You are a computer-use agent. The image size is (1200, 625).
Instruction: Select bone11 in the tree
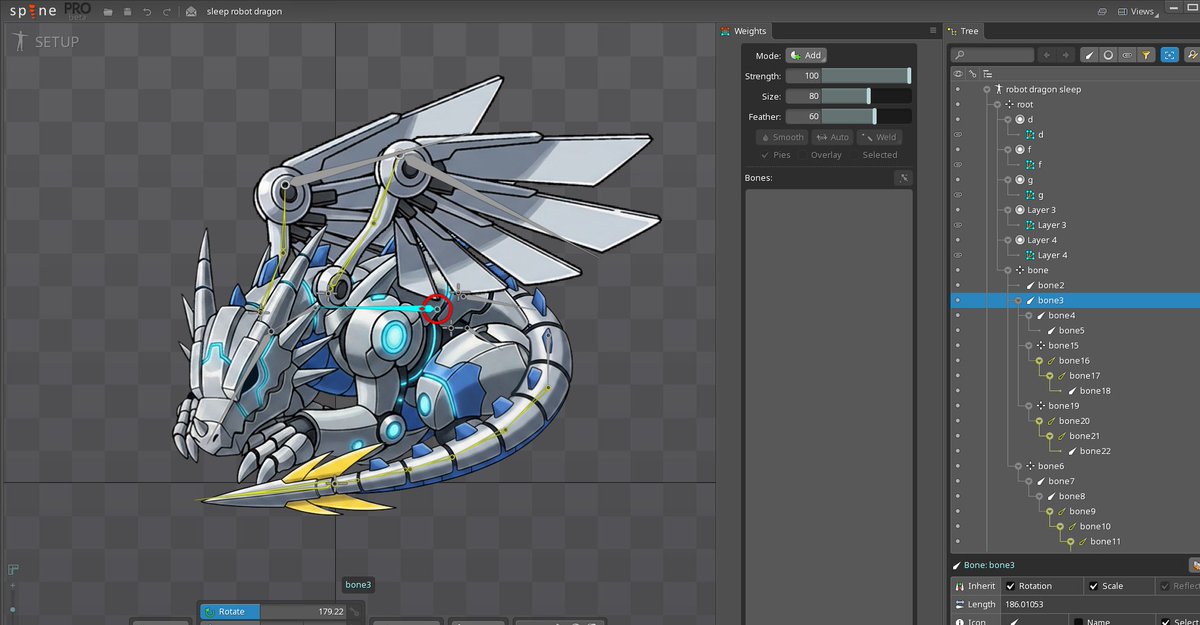point(1105,542)
